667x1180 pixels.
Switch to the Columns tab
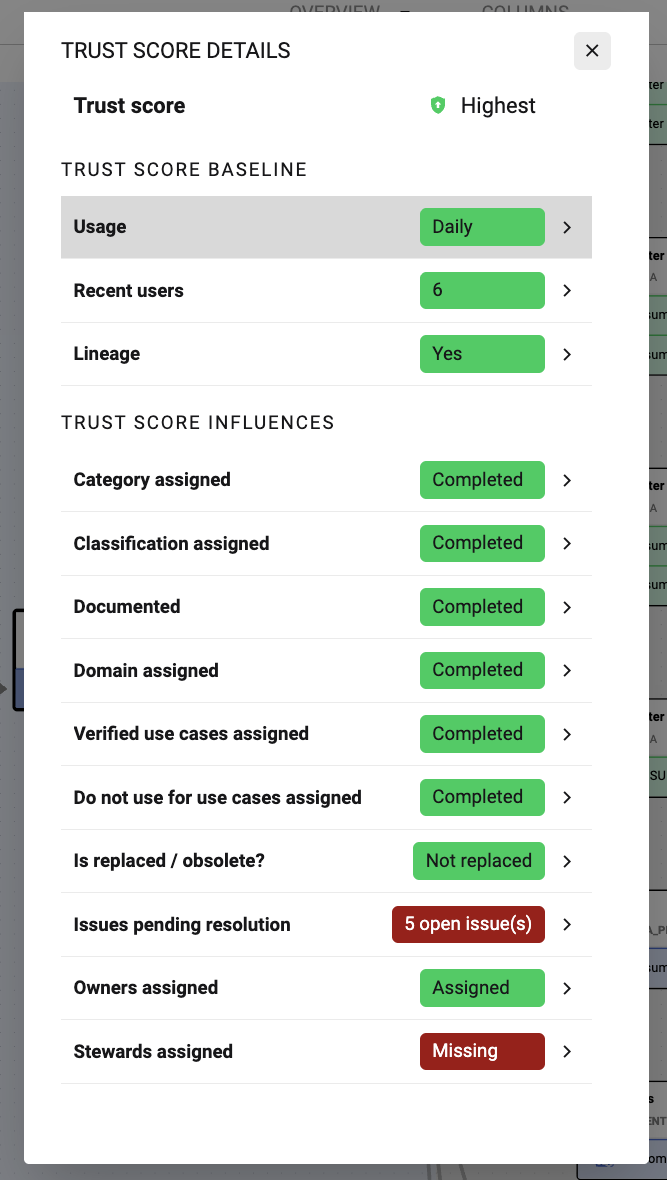coord(525,8)
